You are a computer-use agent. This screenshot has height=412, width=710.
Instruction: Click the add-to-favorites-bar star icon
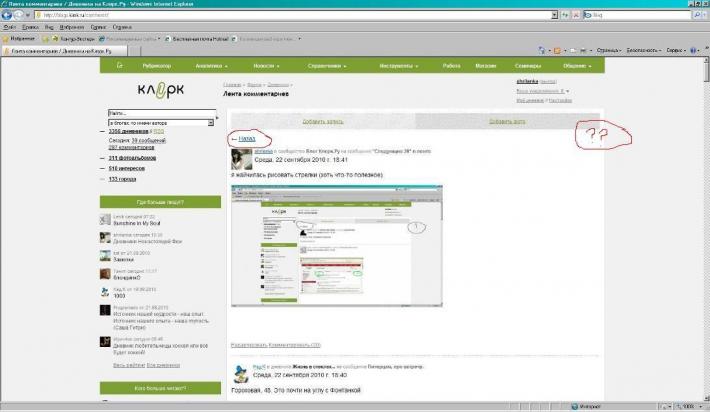click(x=46, y=39)
